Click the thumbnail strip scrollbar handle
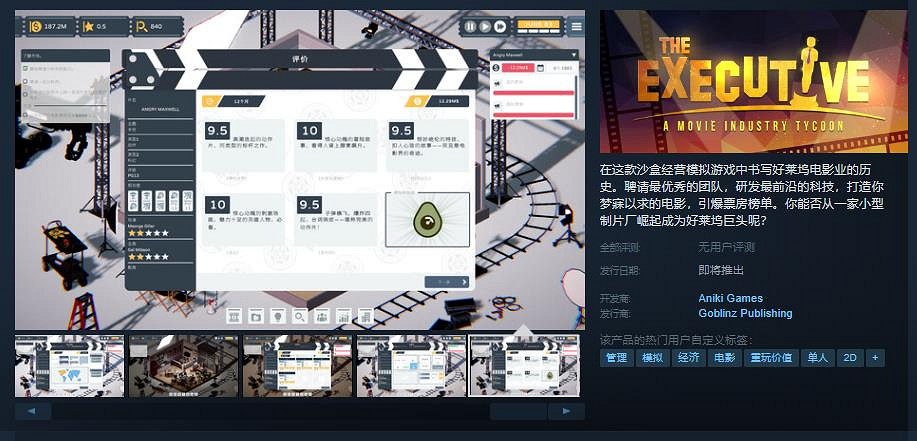The image size is (917, 441). pyautogui.click(x=518, y=411)
